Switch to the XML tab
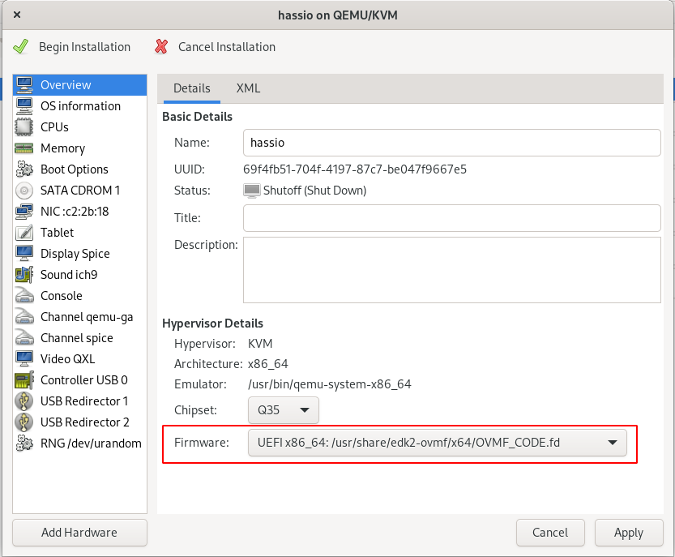The height and width of the screenshot is (557, 675). click(248, 88)
